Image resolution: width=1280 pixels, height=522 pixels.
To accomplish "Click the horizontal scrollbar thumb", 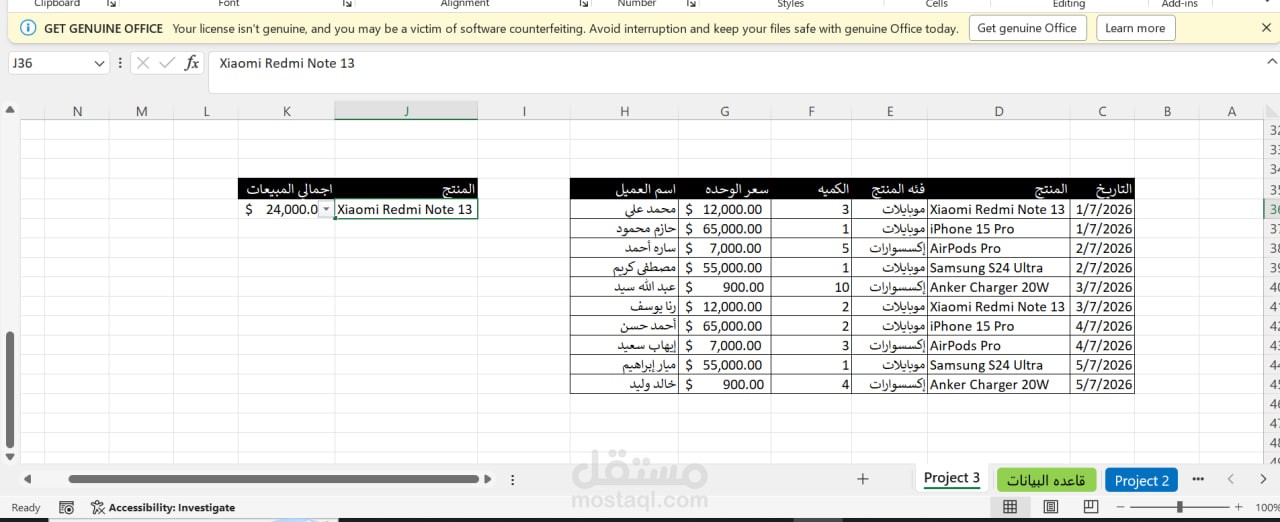I will pos(273,479).
